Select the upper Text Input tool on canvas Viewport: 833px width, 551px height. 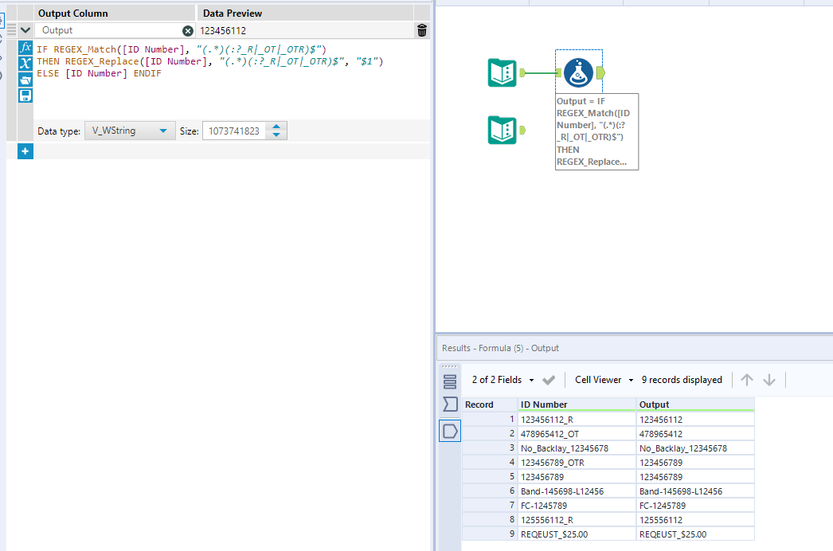point(502,73)
